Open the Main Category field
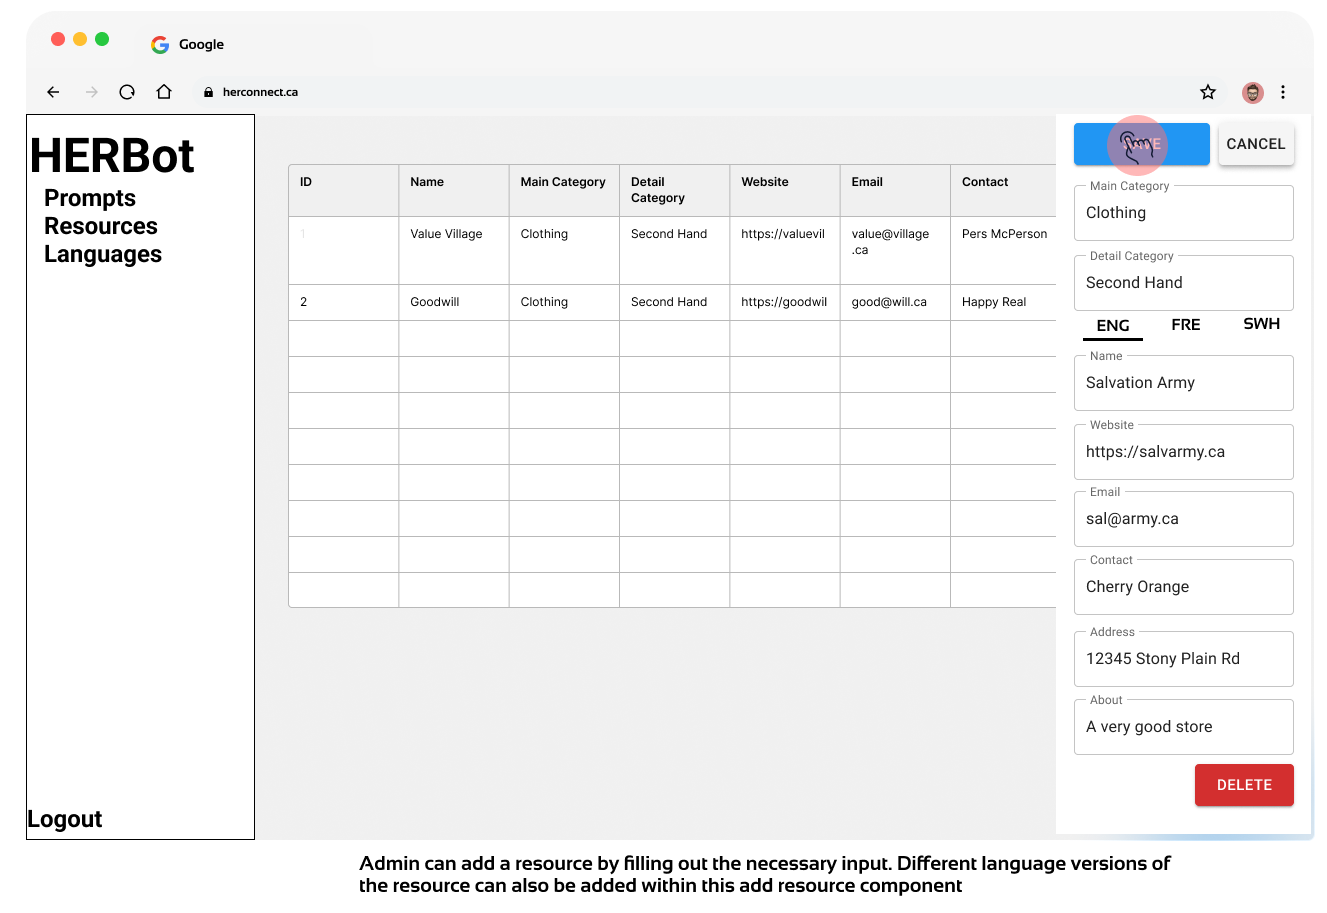 coord(1183,213)
